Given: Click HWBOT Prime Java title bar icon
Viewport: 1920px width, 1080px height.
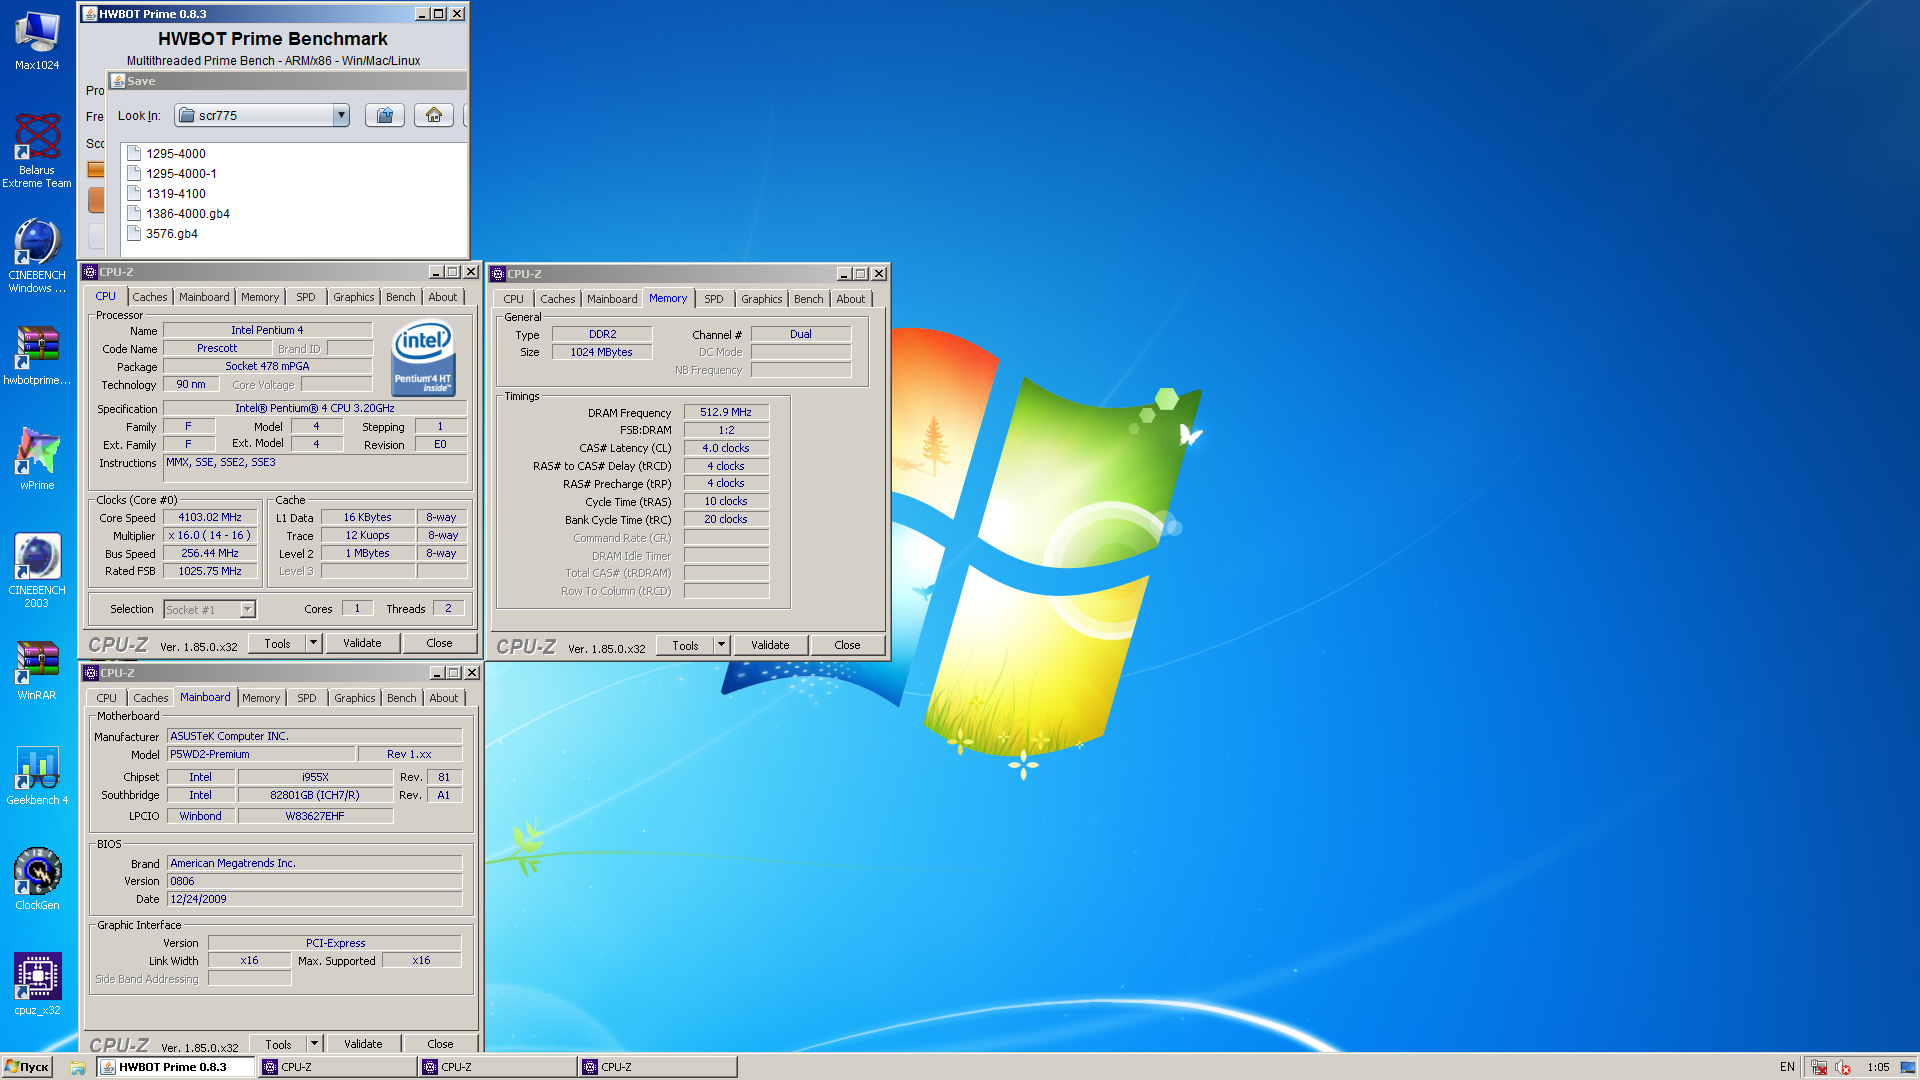Looking at the screenshot, I should tap(89, 14).
